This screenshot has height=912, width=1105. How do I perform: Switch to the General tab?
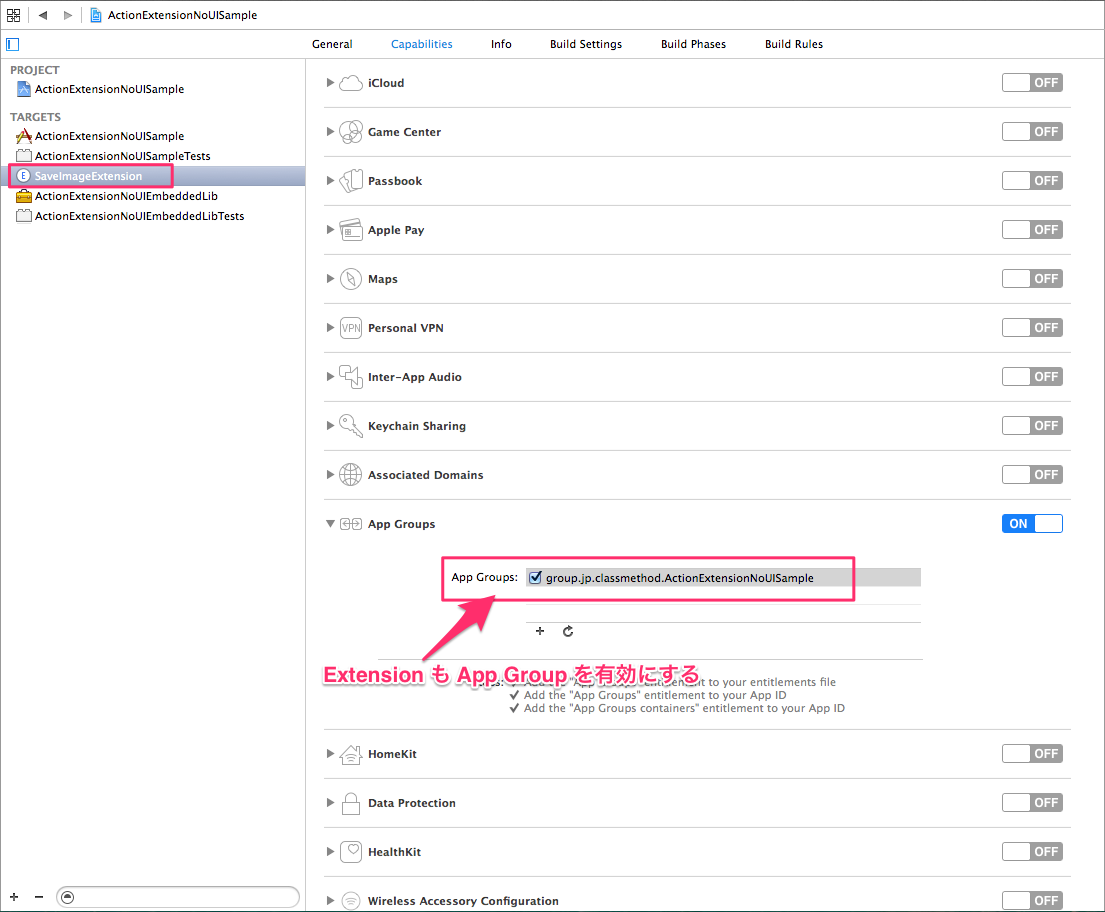point(332,44)
